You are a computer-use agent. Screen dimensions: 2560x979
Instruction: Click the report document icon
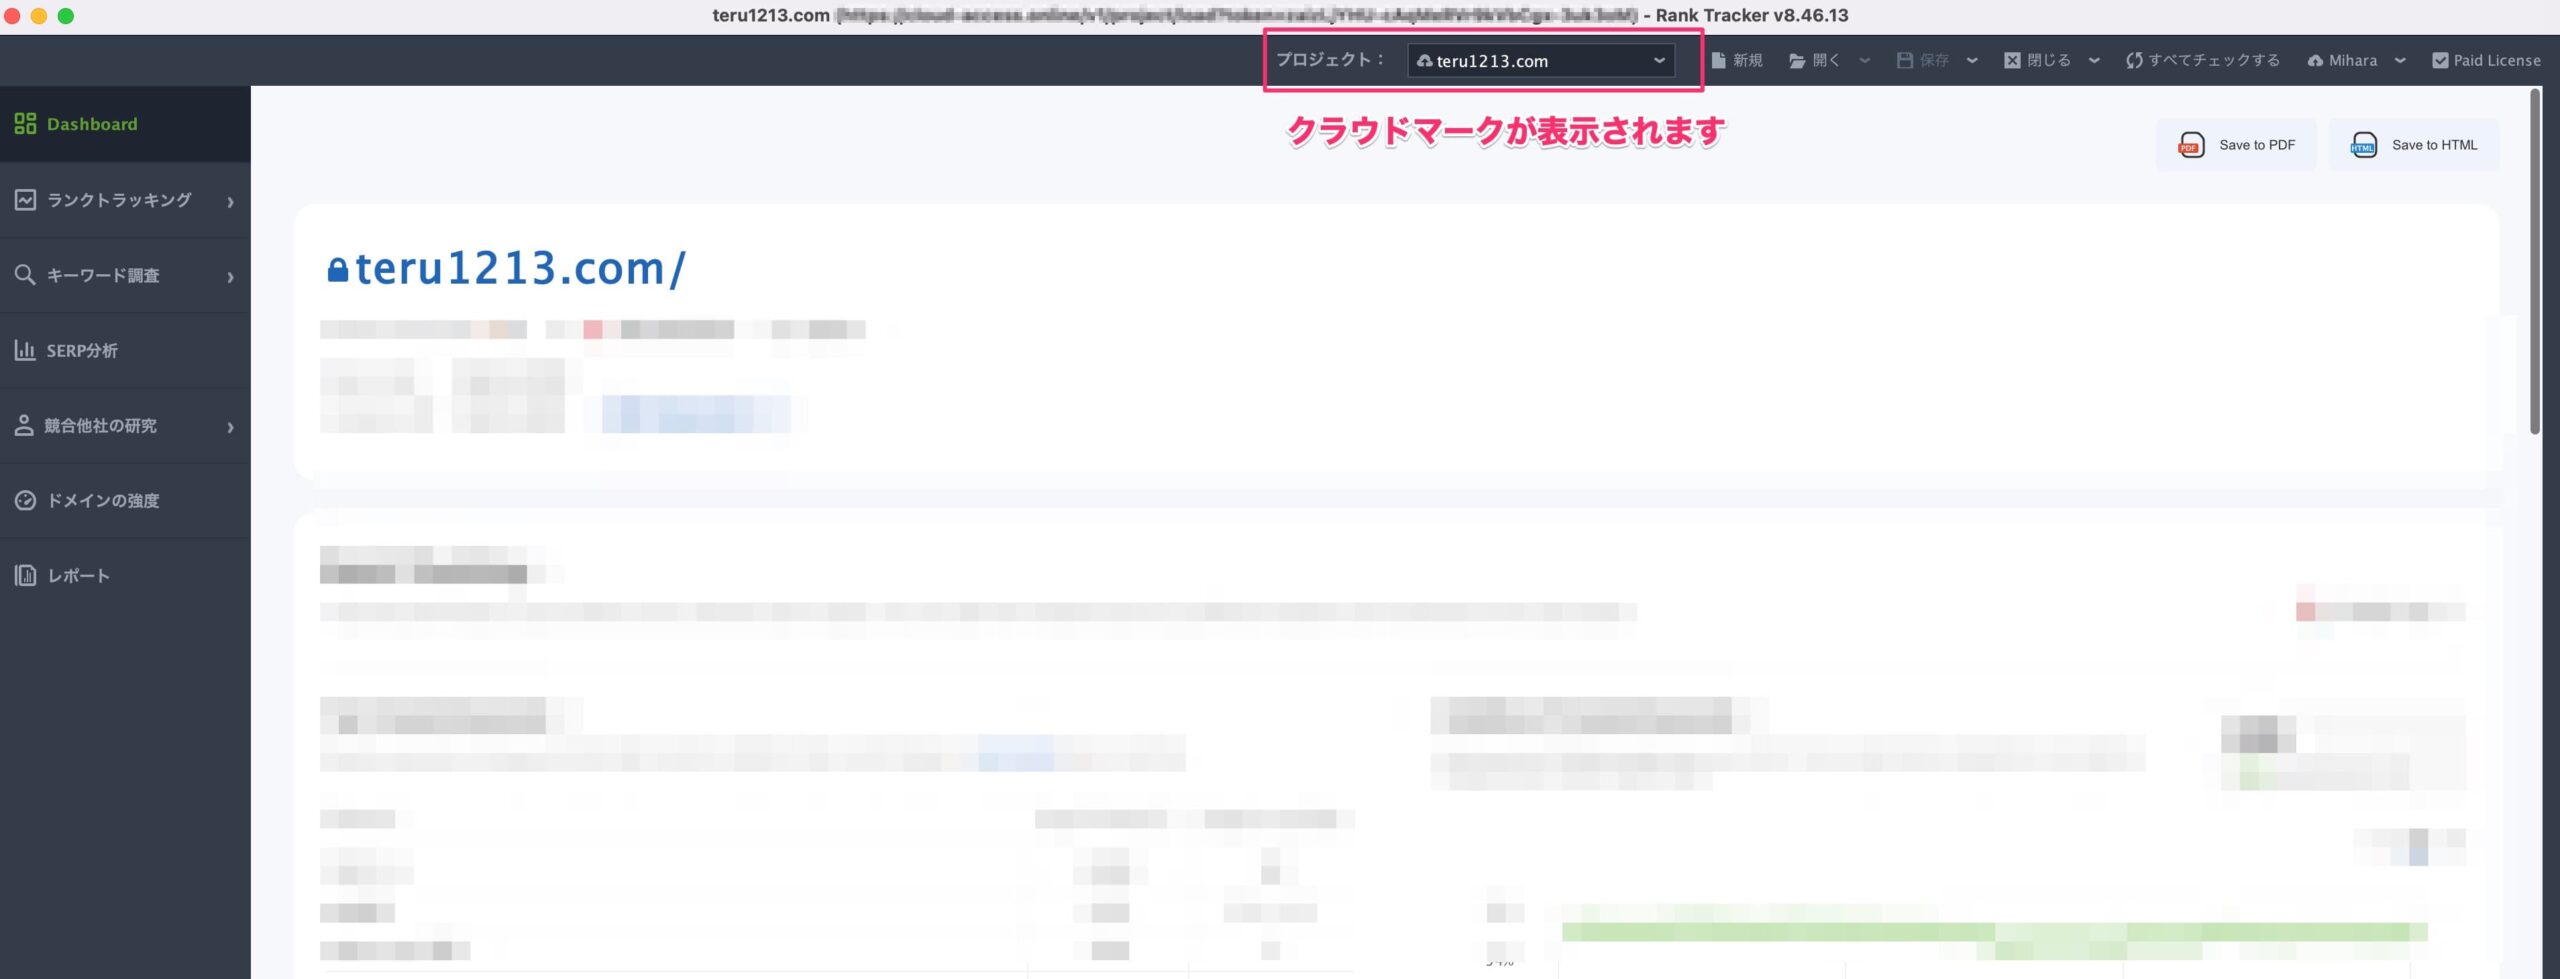click(25, 575)
